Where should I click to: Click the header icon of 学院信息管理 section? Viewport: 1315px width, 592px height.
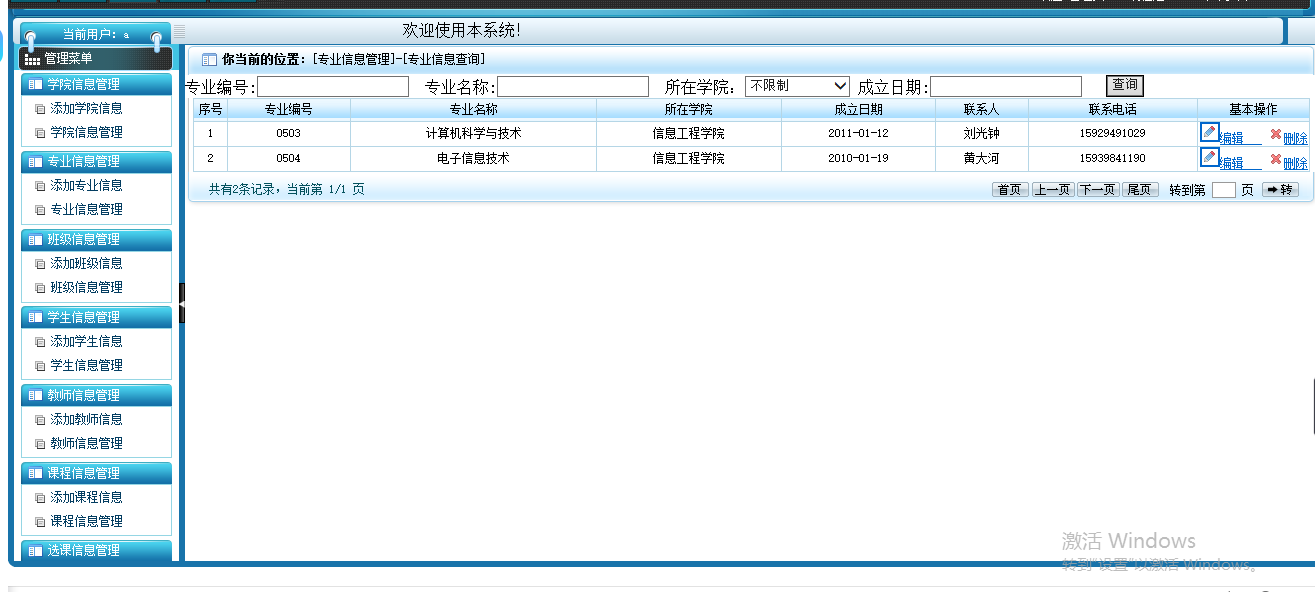pos(36,85)
